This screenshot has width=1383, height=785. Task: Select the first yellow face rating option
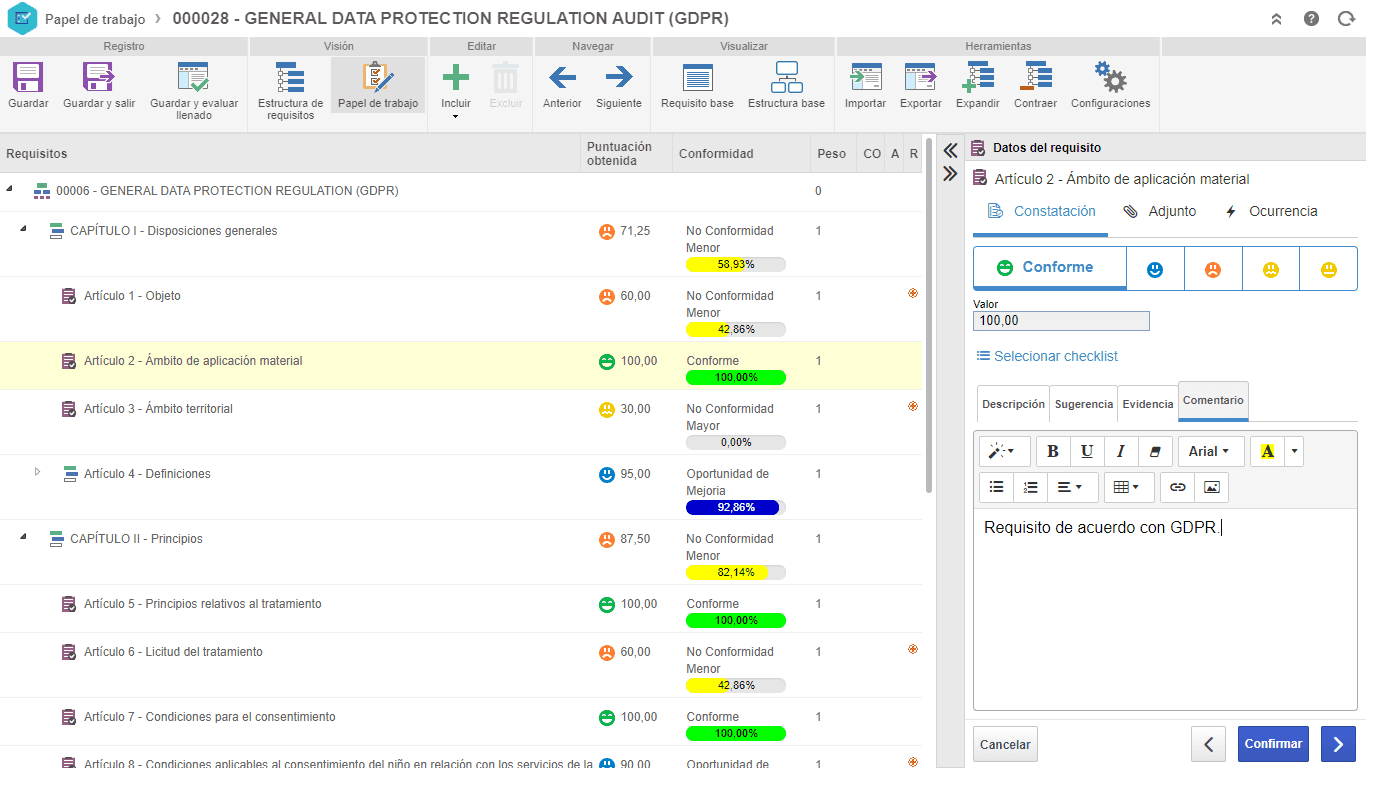[1271, 269]
